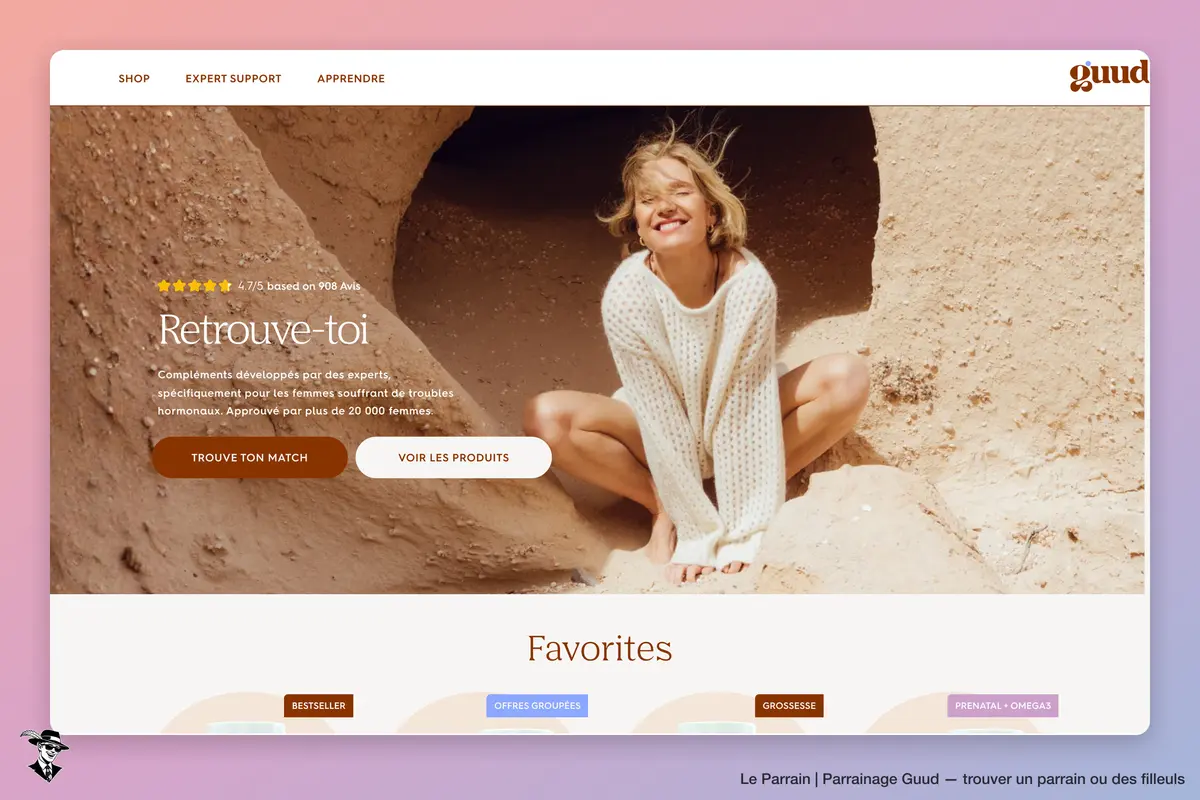
Task: Open the Expert Support menu
Action: pyautogui.click(x=233, y=79)
